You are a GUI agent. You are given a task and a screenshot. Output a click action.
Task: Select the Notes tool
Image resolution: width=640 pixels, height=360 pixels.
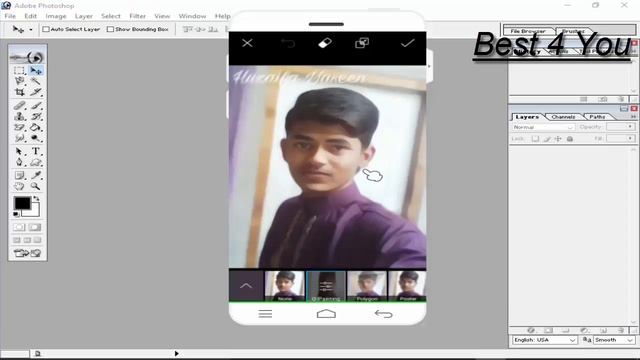[x=19, y=175]
